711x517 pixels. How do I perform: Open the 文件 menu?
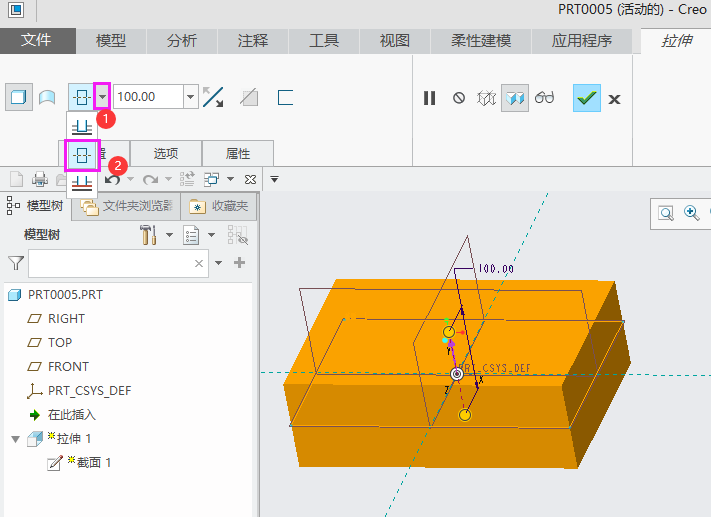tap(37, 41)
